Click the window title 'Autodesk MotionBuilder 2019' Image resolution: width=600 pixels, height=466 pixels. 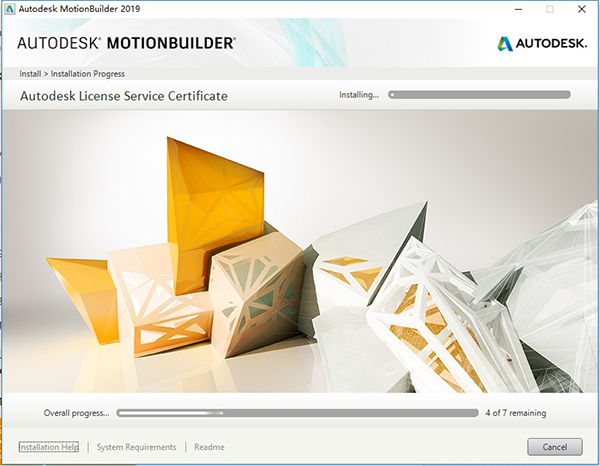pos(75,9)
